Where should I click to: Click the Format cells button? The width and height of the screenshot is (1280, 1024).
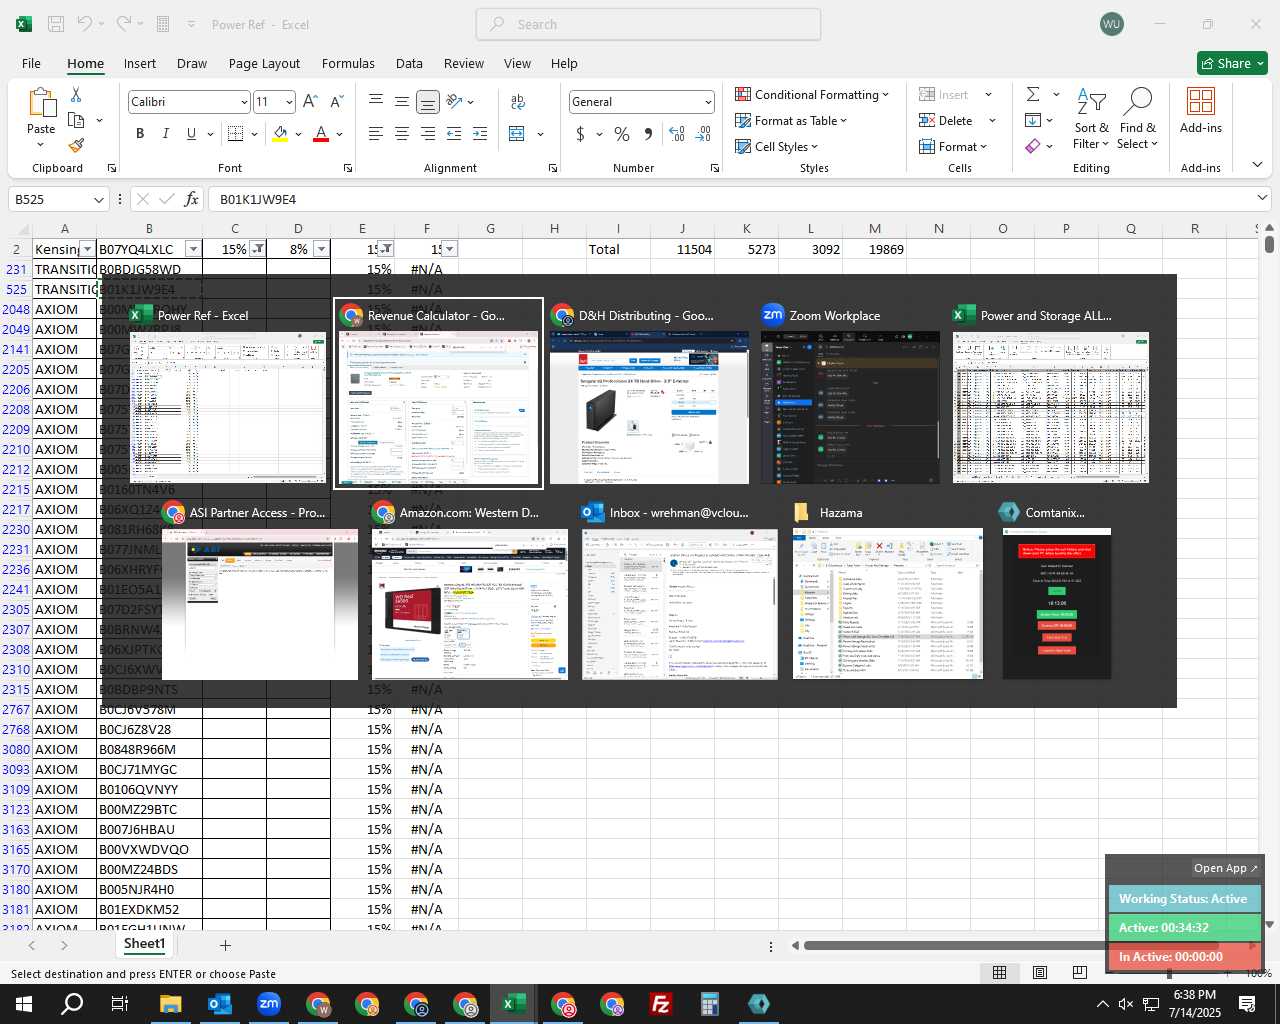tap(953, 146)
